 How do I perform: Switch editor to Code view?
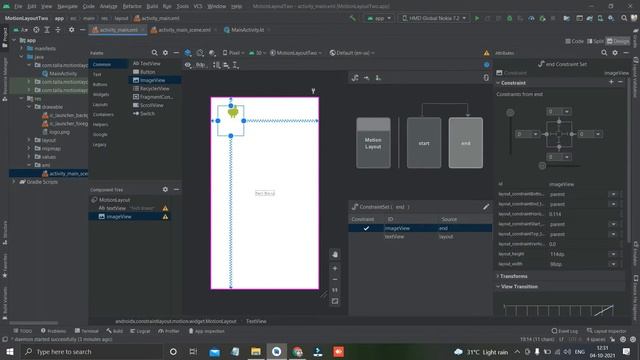[574, 41]
